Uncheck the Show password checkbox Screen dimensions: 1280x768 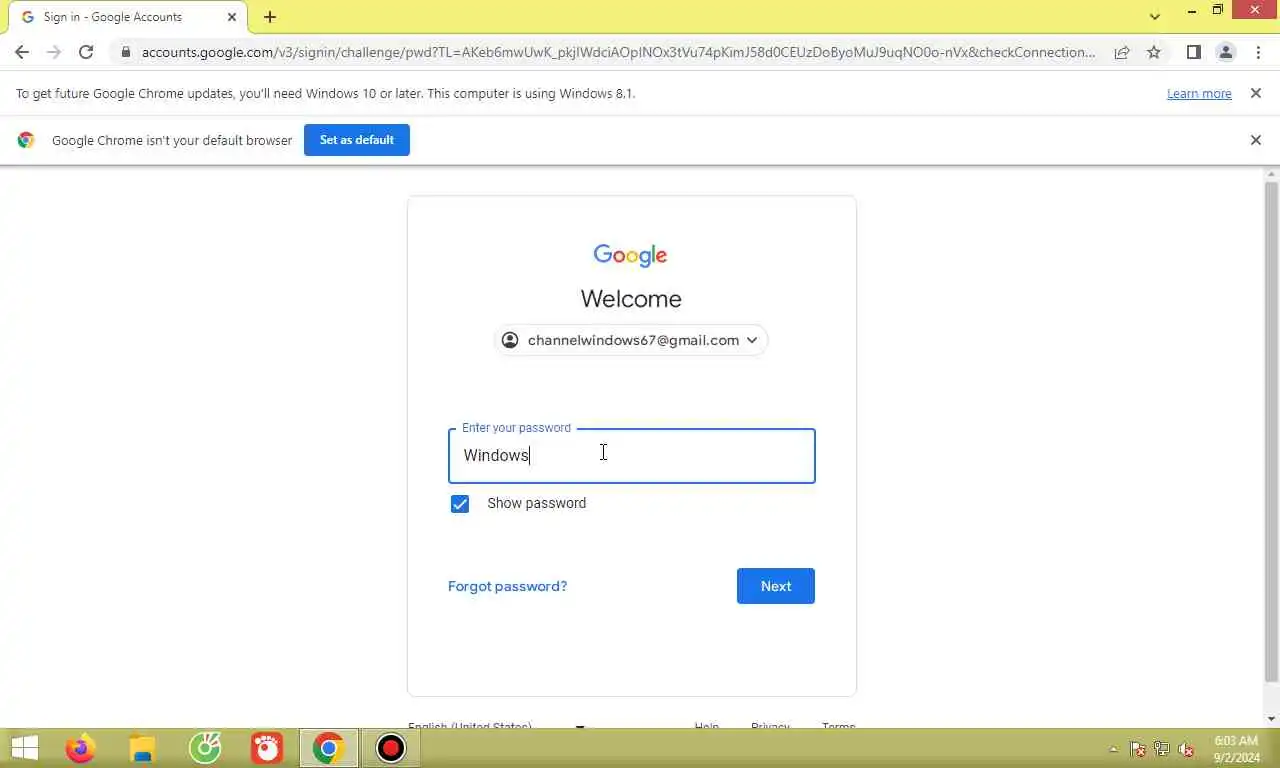pyautogui.click(x=460, y=504)
